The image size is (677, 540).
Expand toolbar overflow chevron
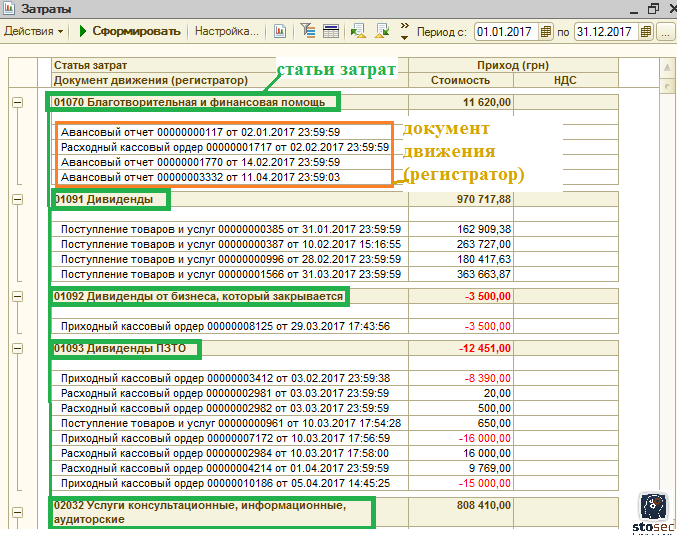405,31
